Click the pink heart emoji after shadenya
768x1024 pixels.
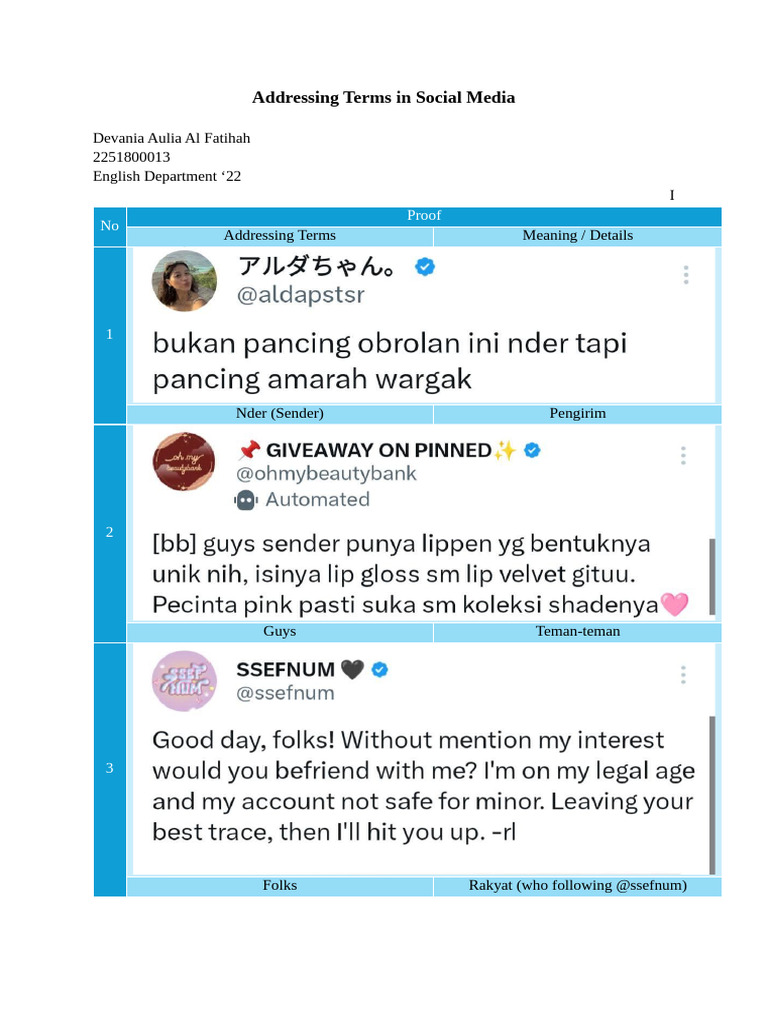point(675,604)
